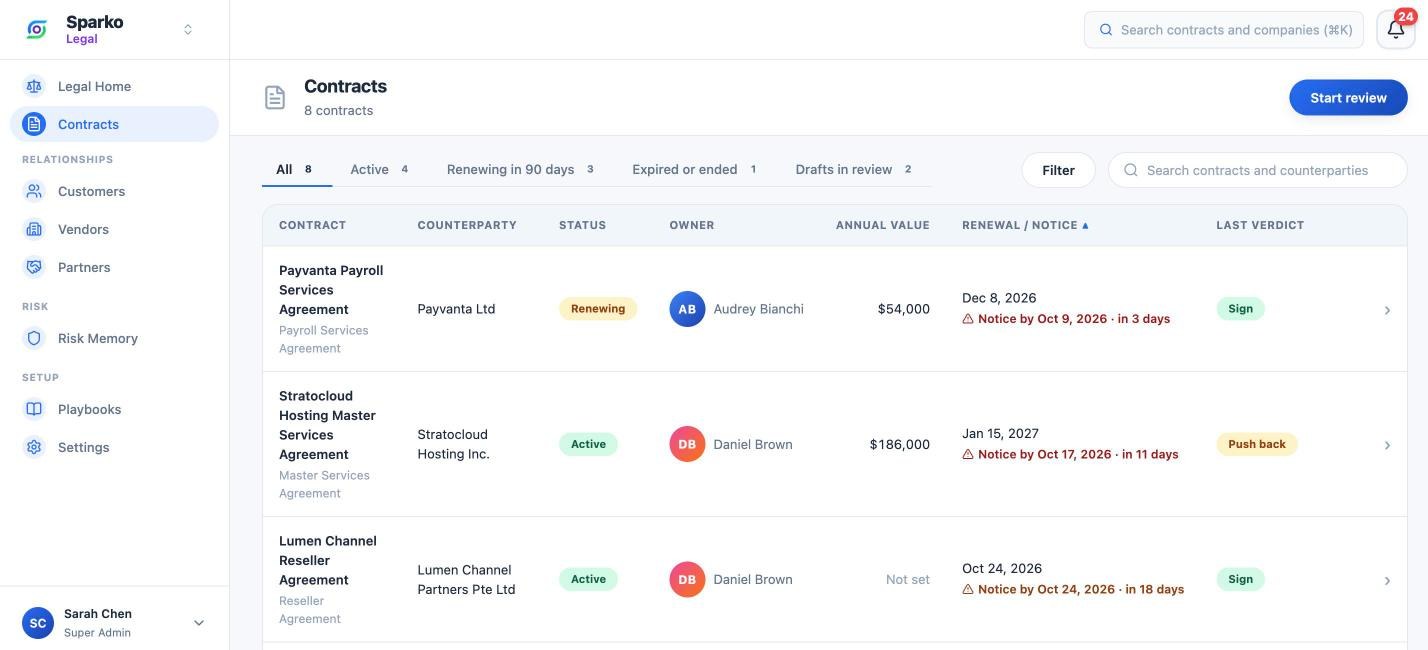The image size is (1428, 650).
Task: Open the Lumen Channel Reseller row chevron
Action: tap(1387, 581)
